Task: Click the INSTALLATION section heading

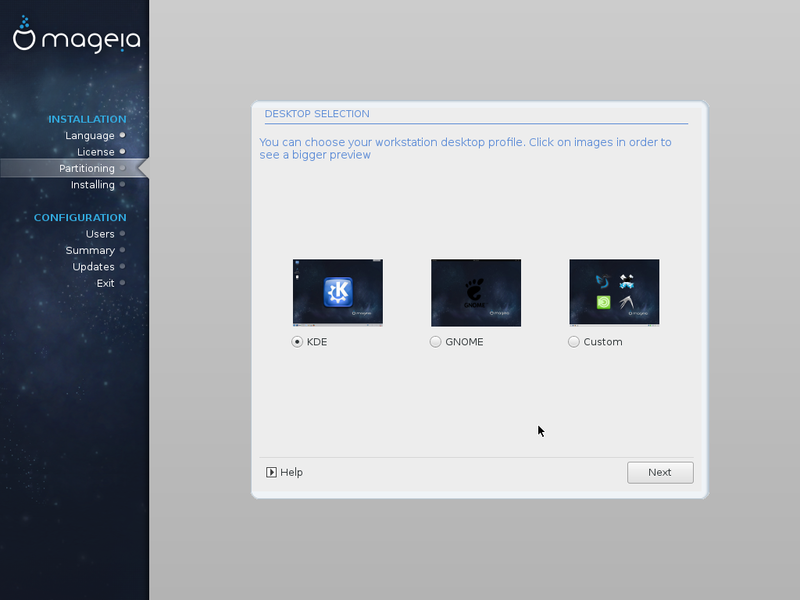Action: pyautogui.click(x=87, y=119)
